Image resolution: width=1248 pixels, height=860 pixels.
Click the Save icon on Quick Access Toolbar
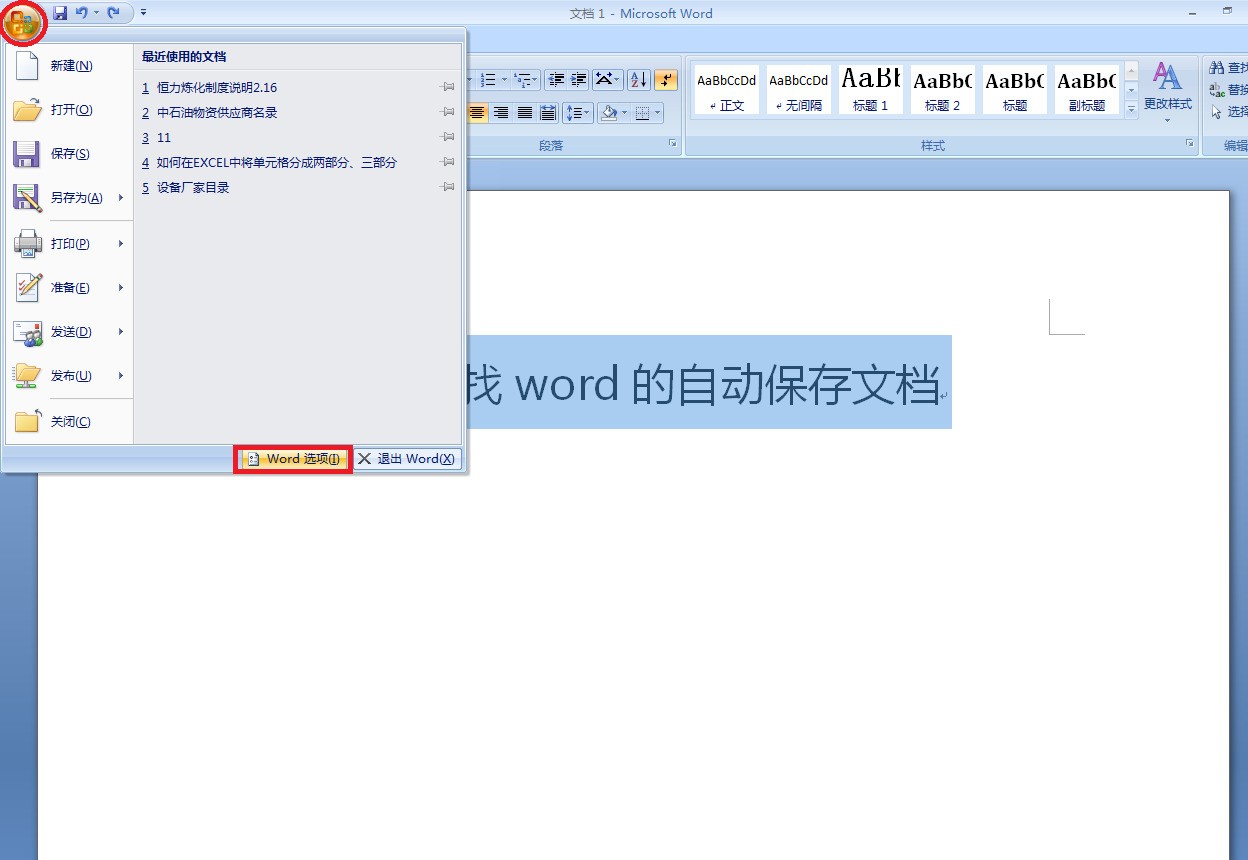point(62,12)
